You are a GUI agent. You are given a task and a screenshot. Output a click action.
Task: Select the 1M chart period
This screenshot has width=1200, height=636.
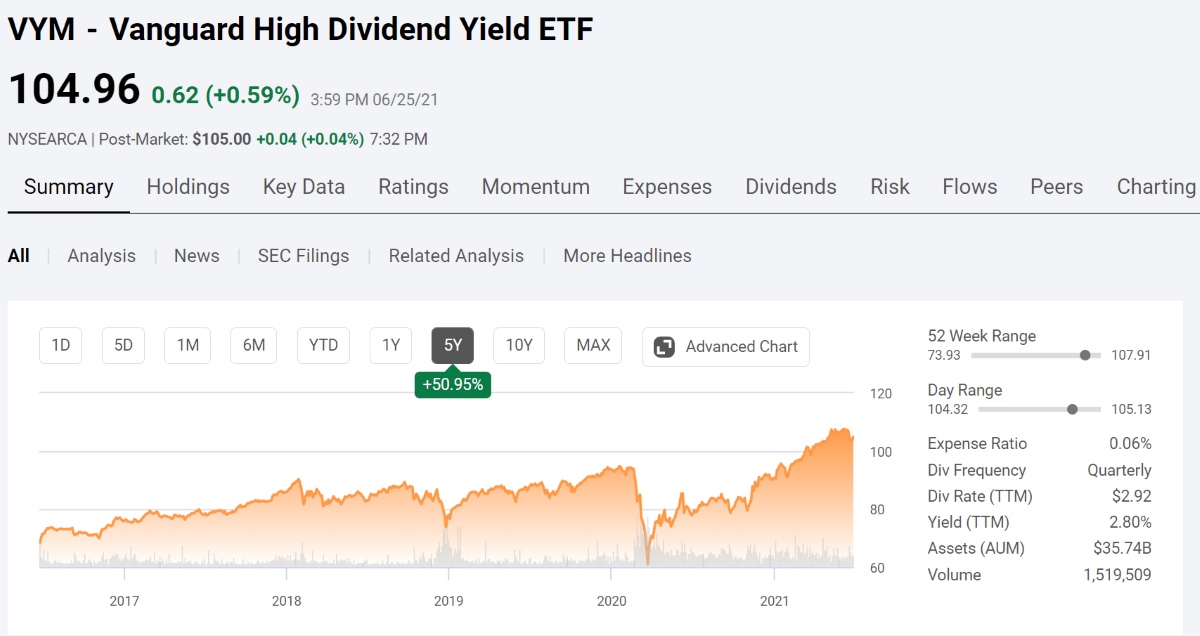coord(188,345)
